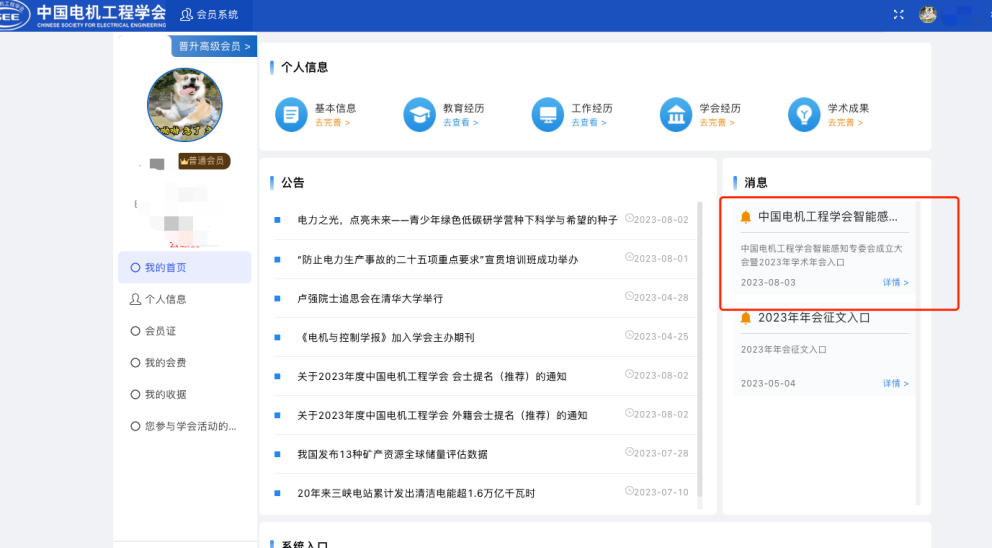Click the 会员系统 user icon
Screen dimensions: 992x548
(186, 15)
